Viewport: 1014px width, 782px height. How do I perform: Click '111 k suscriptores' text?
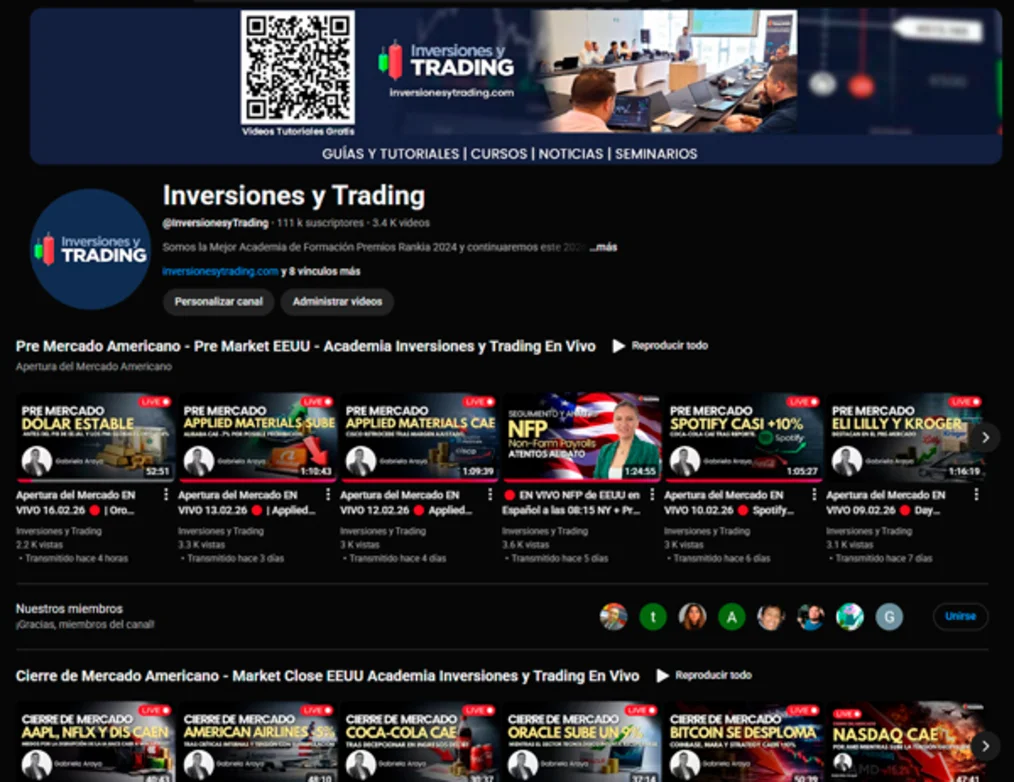pyautogui.click(x=320, y=223)
